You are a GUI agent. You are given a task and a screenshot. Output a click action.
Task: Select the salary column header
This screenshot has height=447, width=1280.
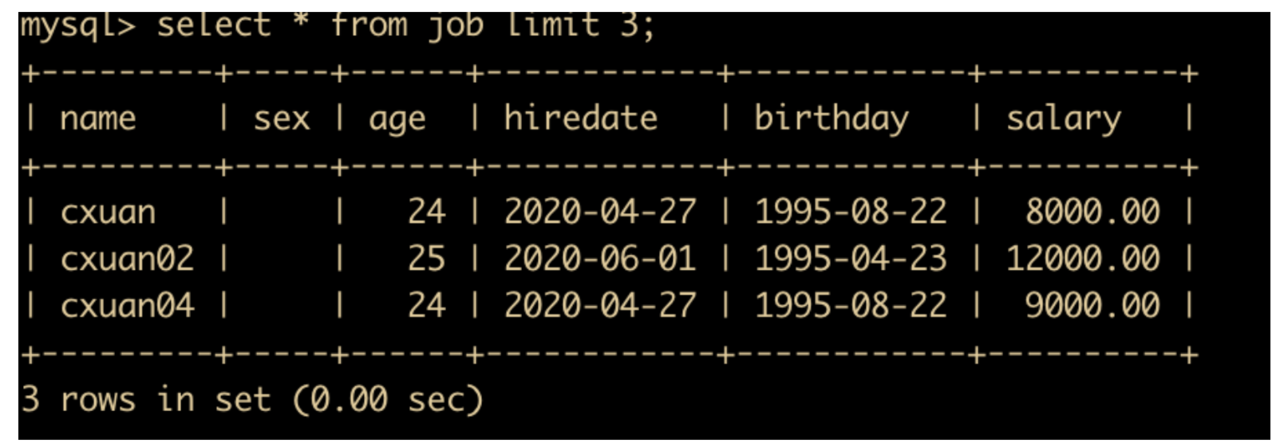pyautogui.click(x=1063, y=120)
